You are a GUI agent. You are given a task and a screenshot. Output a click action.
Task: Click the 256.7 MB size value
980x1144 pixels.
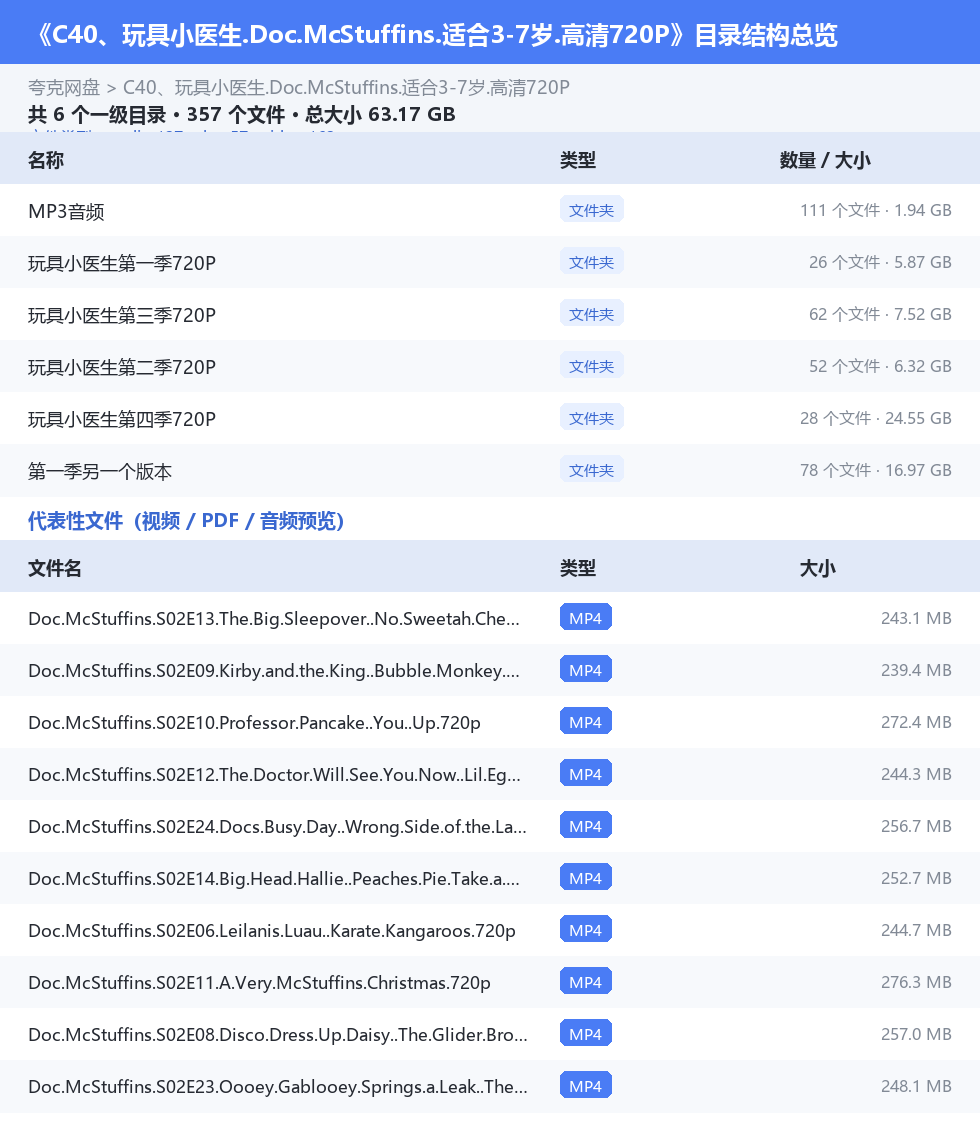916,827
